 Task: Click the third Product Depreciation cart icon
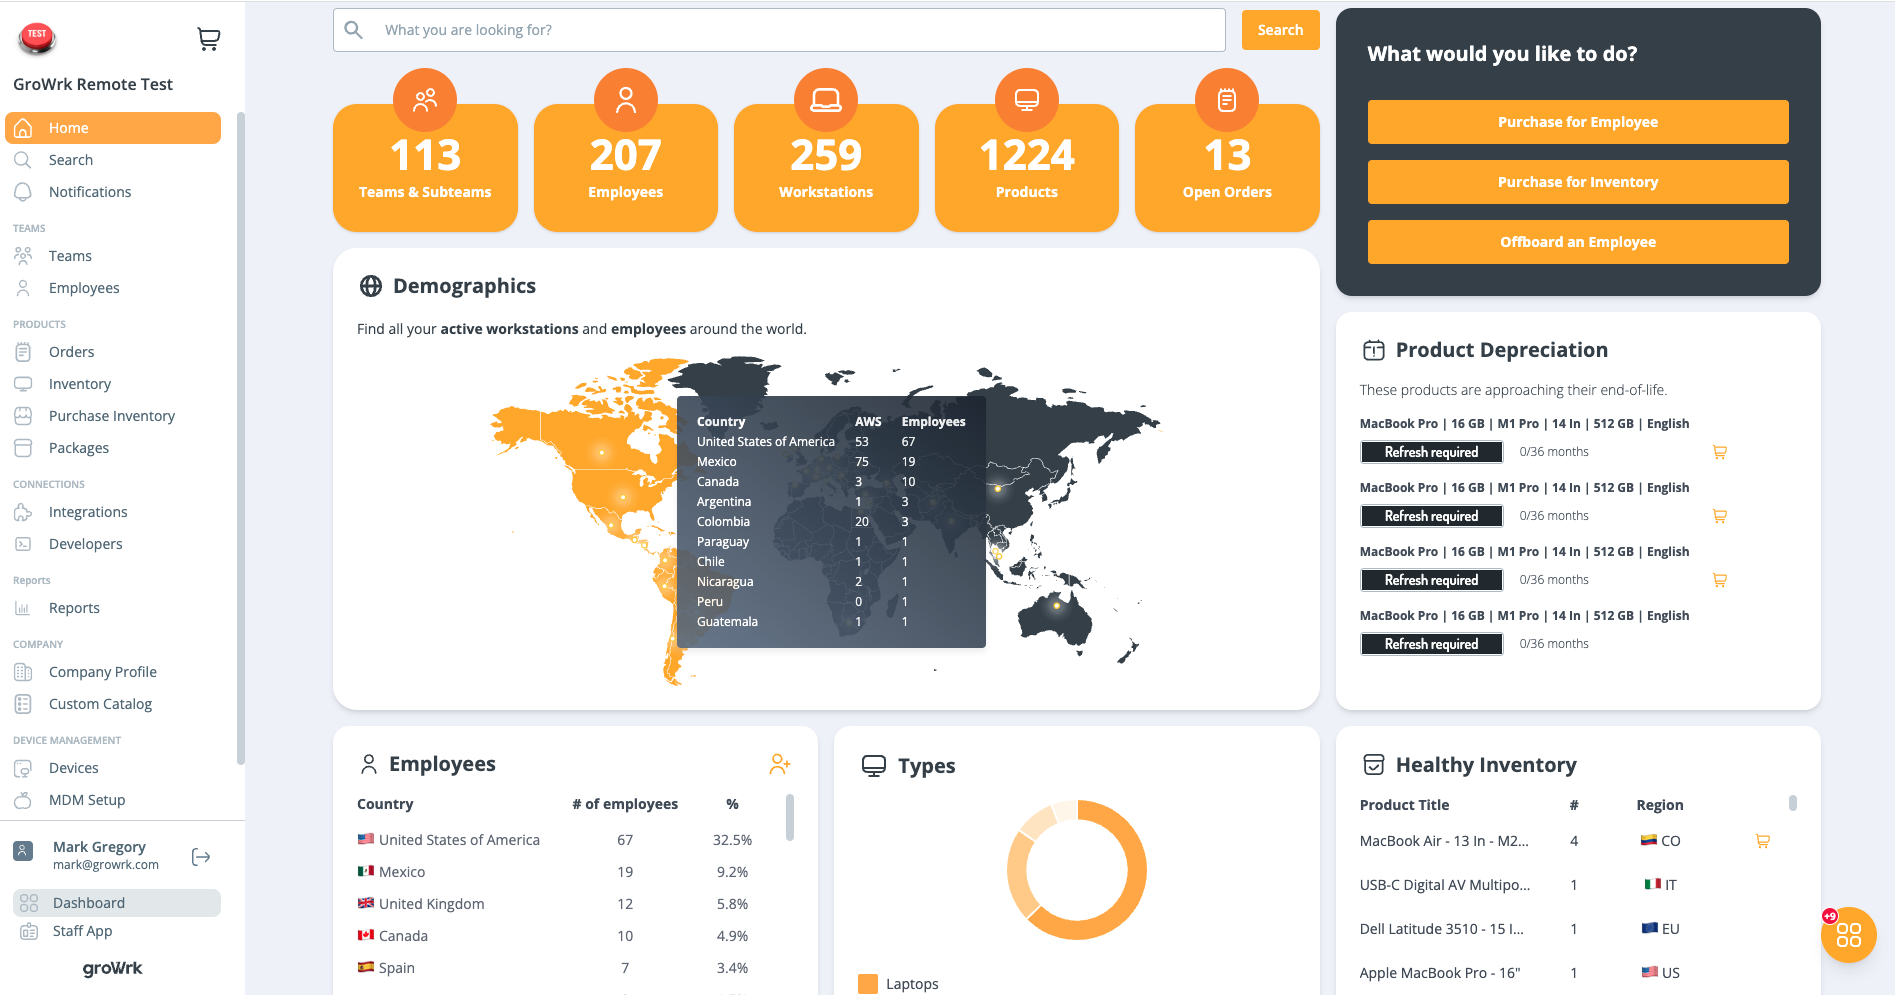click(1720, 580)
